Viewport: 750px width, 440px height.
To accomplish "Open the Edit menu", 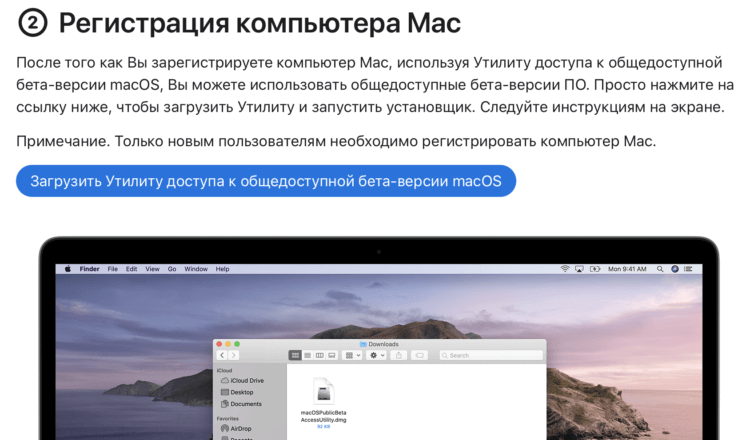I will 132,269.
